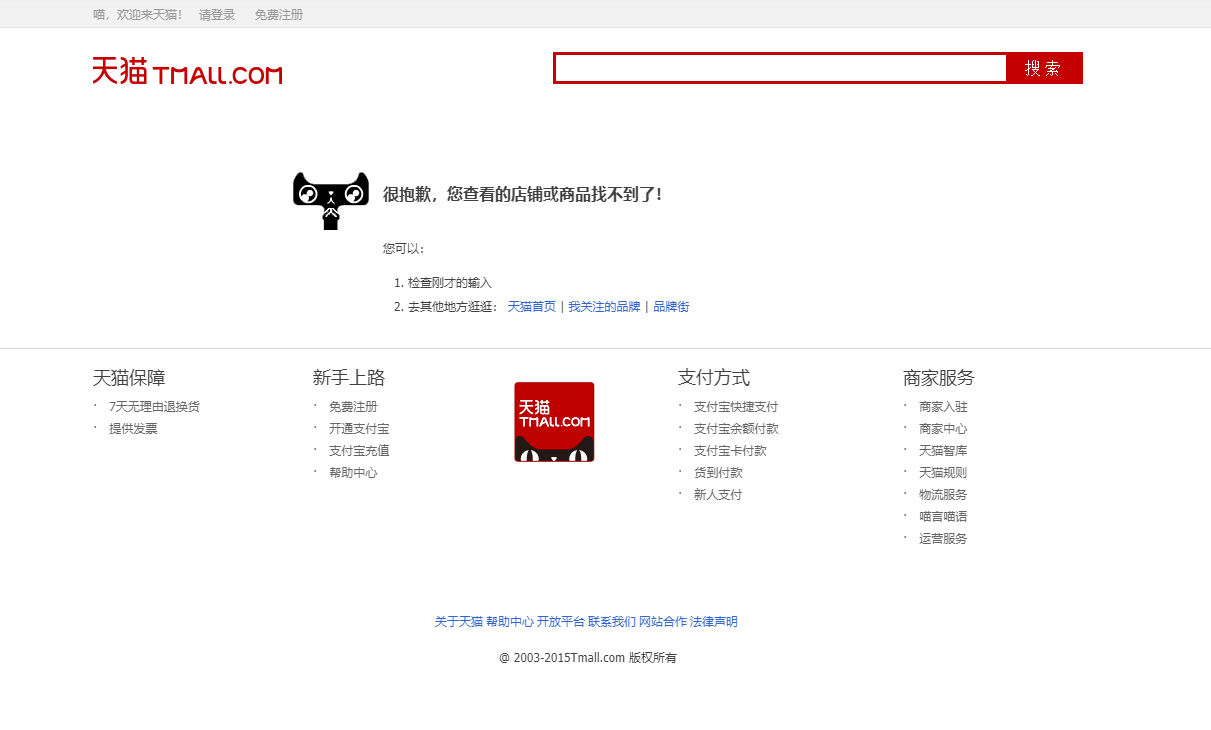
Task: Open 法律声明 footer link
Action: 714,622
